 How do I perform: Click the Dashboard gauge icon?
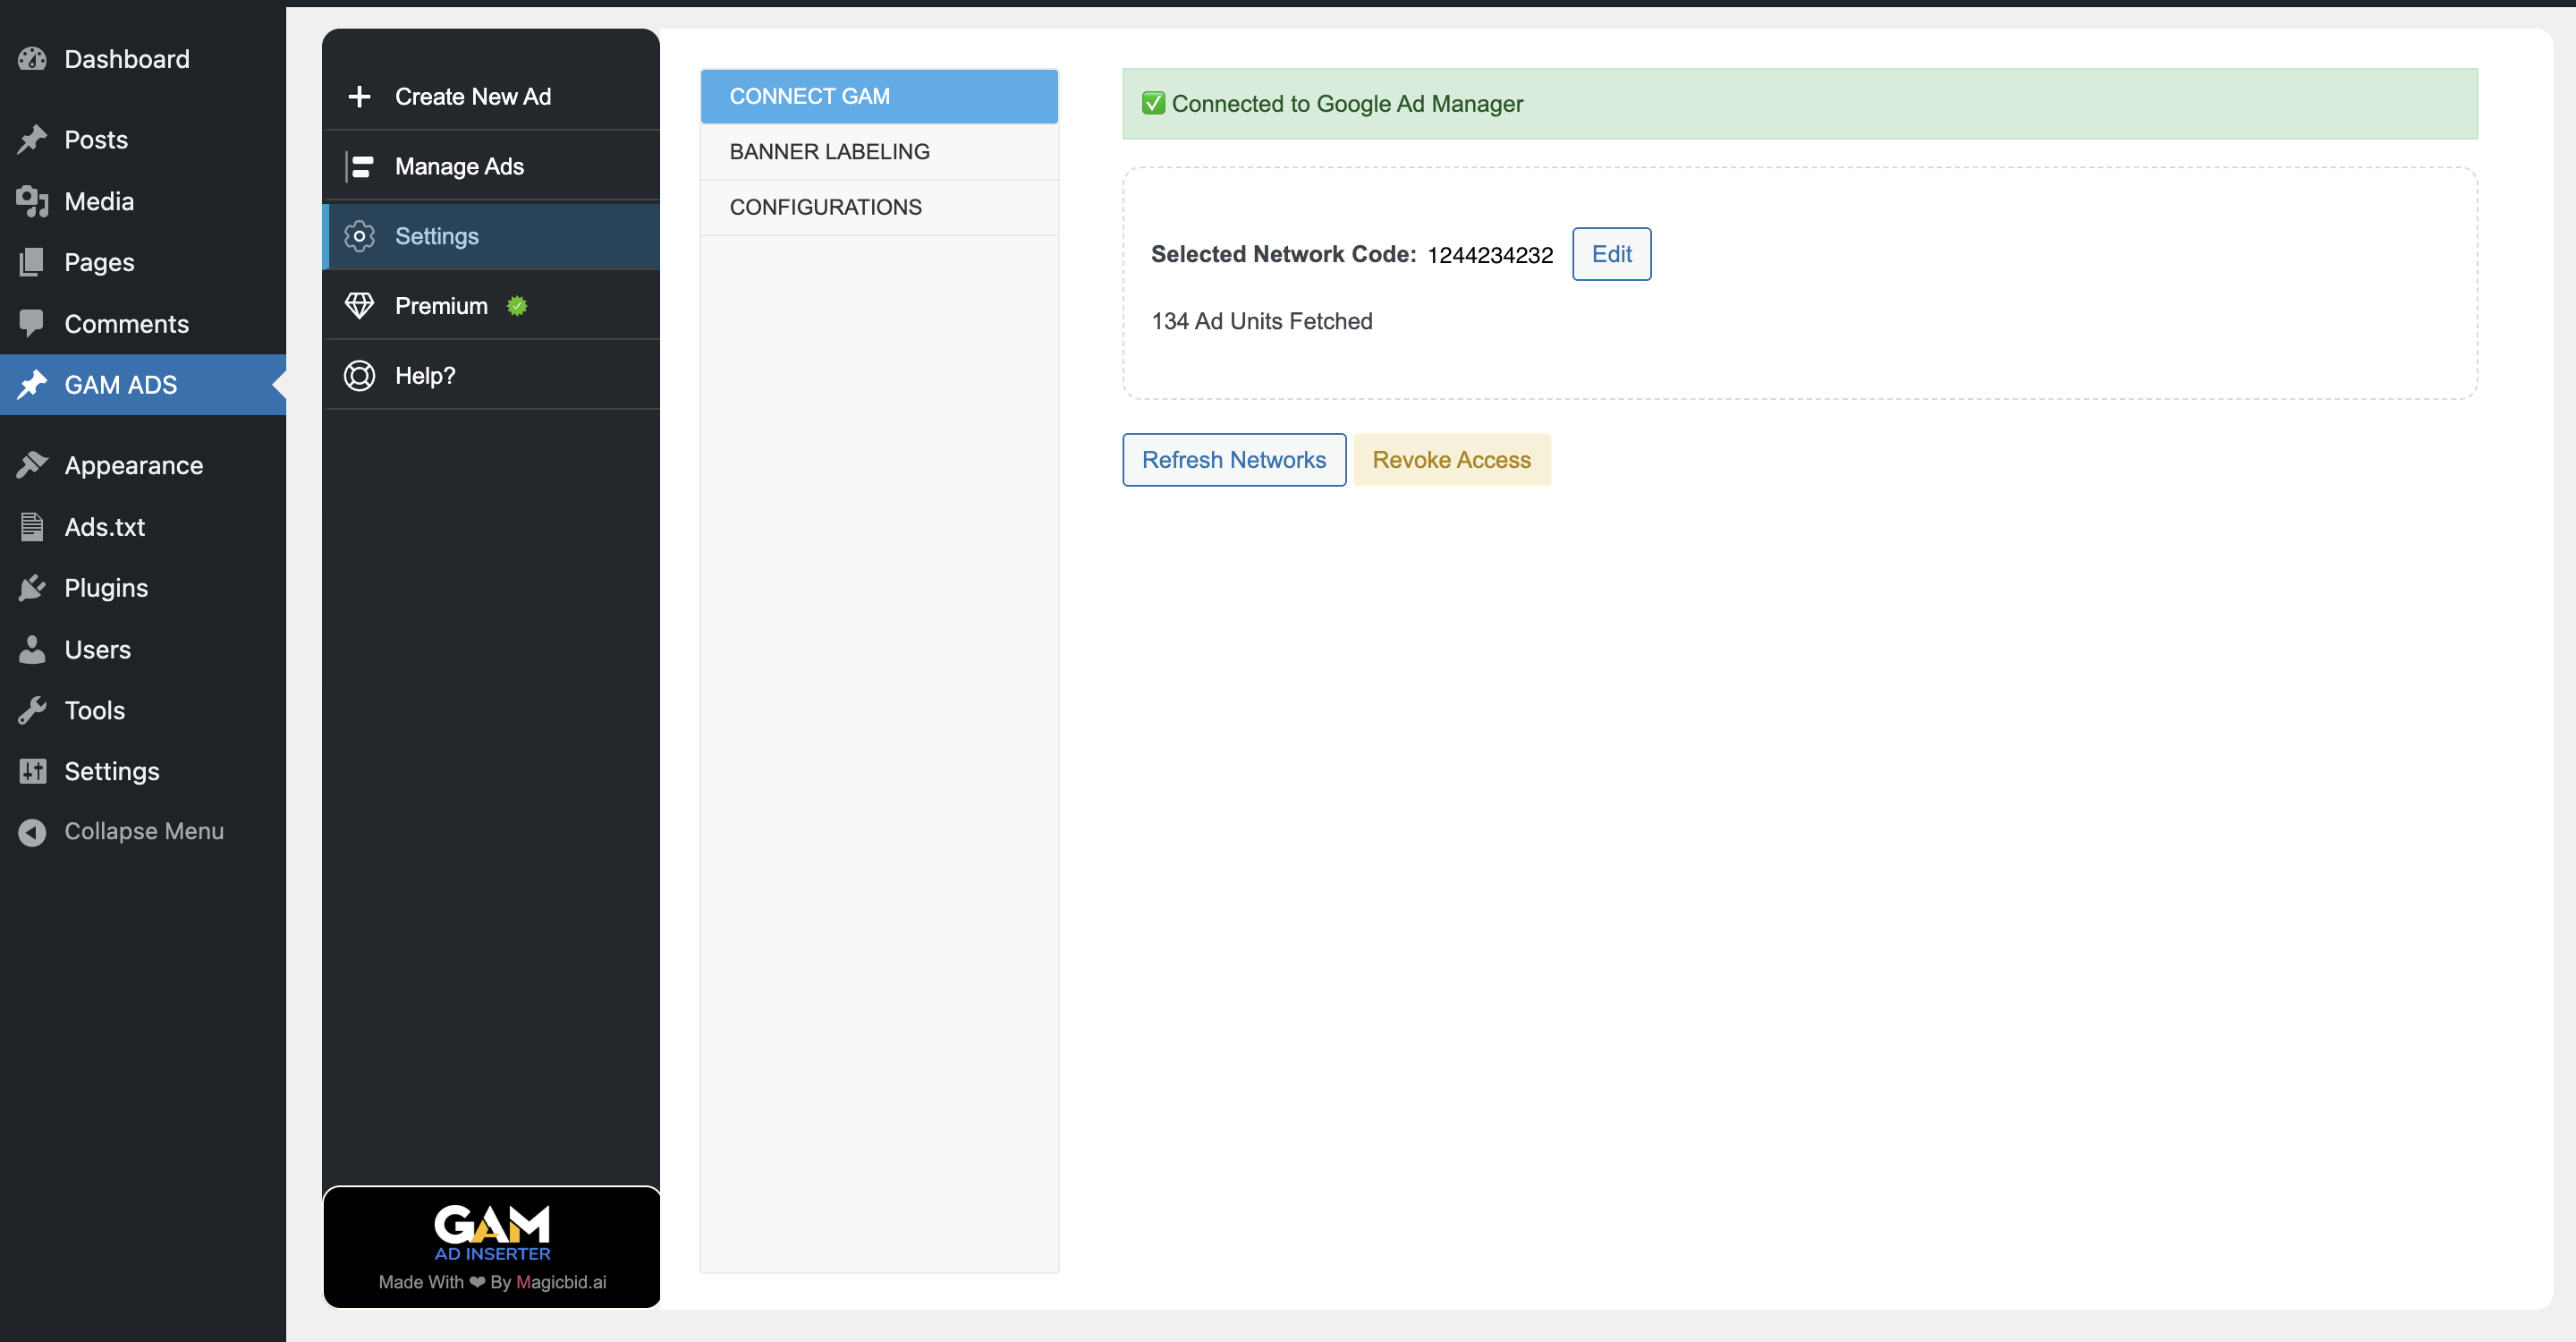32,59
